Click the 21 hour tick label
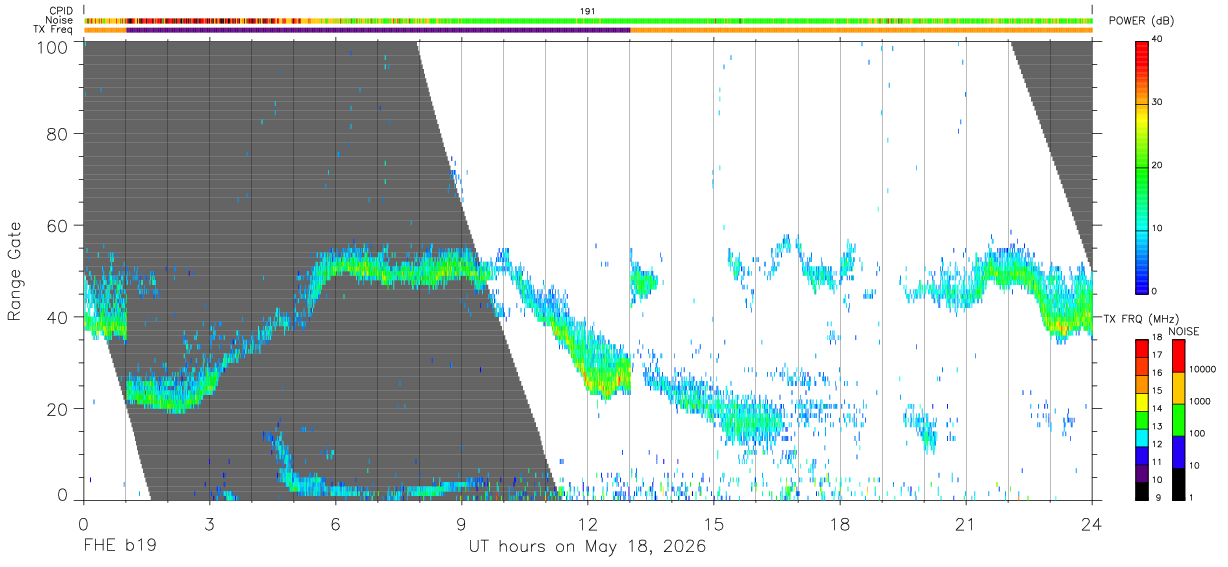Image resolution: width=1228 pixels, height=567 pixels. pyautogui.click(x=966, y=523)
